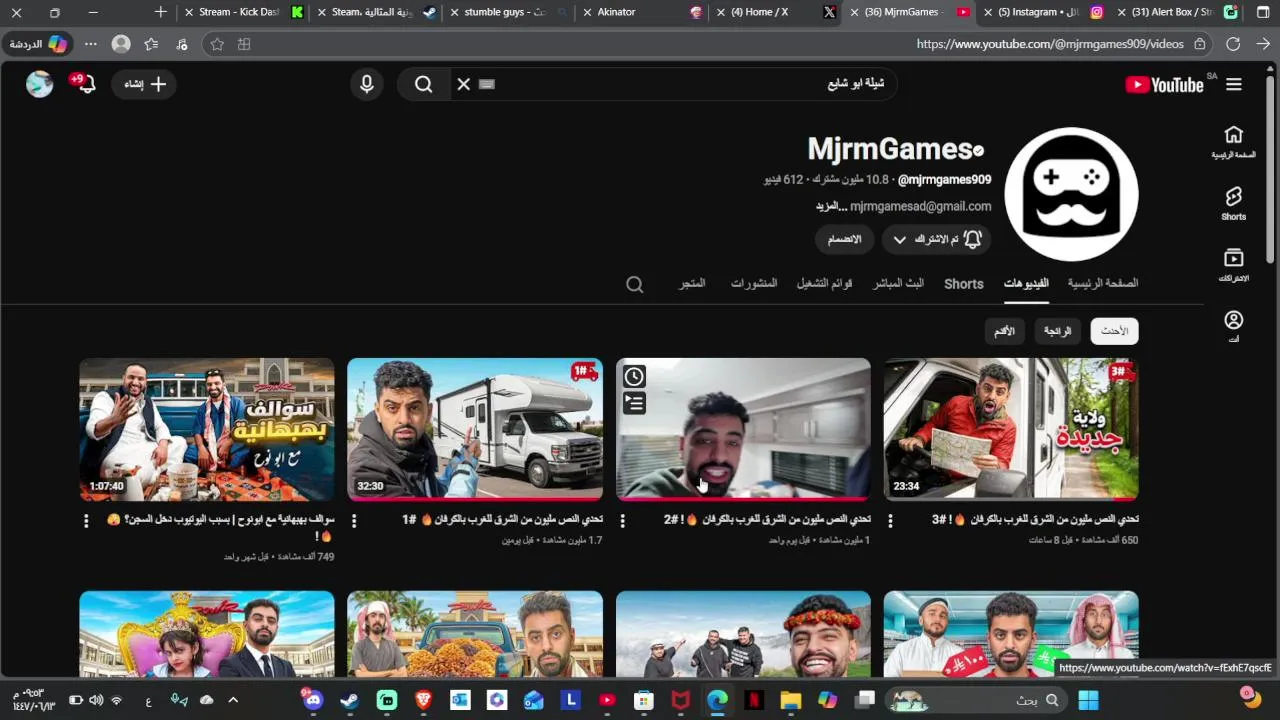Clear the search box text

point(464,85)
